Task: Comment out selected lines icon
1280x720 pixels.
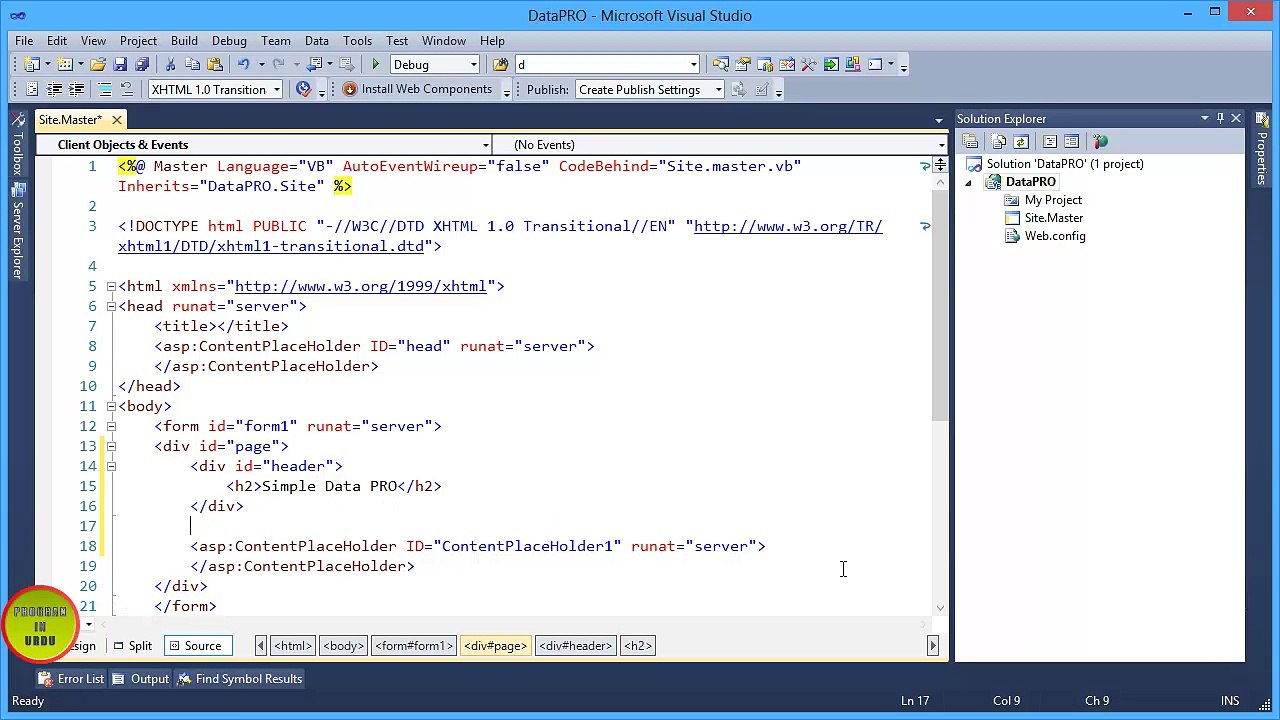Action: tap(104, 89)
